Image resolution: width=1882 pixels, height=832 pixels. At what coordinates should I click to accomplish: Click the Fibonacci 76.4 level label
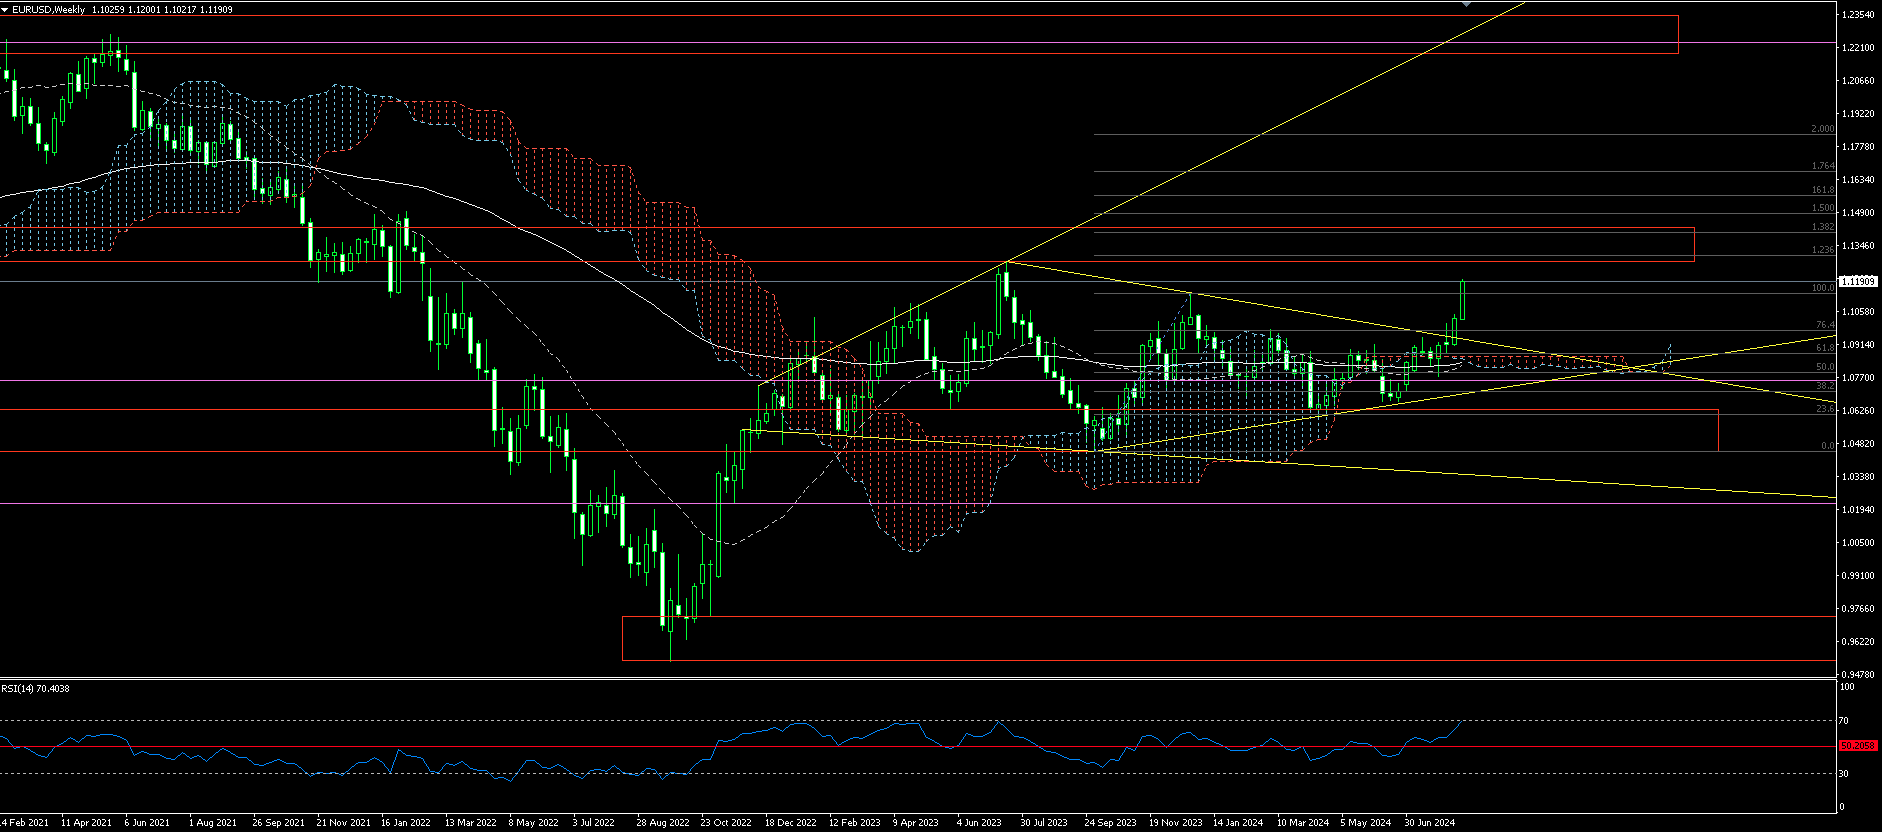pyautogui.click(x=1825, y=325)
